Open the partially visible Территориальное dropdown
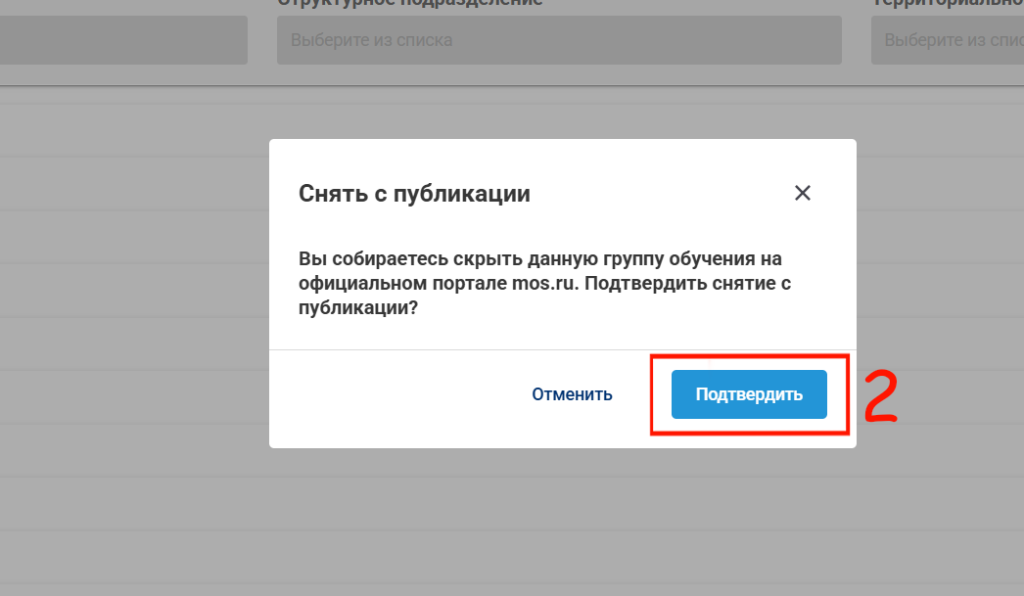 (x=948, y=40)
